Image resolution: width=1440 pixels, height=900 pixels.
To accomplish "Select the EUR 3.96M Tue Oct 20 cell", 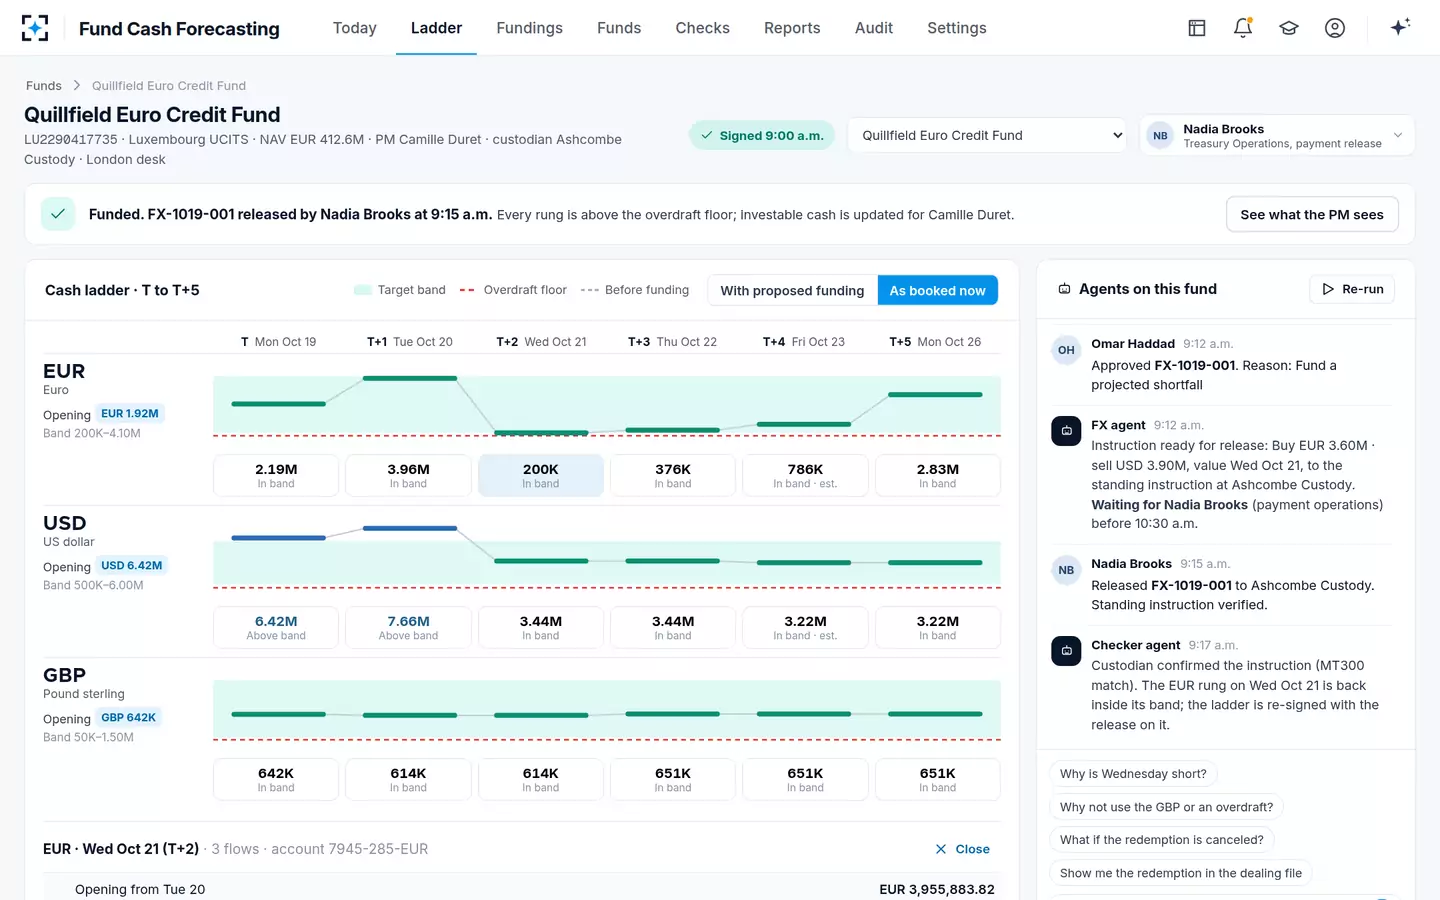I will [408, 475].
